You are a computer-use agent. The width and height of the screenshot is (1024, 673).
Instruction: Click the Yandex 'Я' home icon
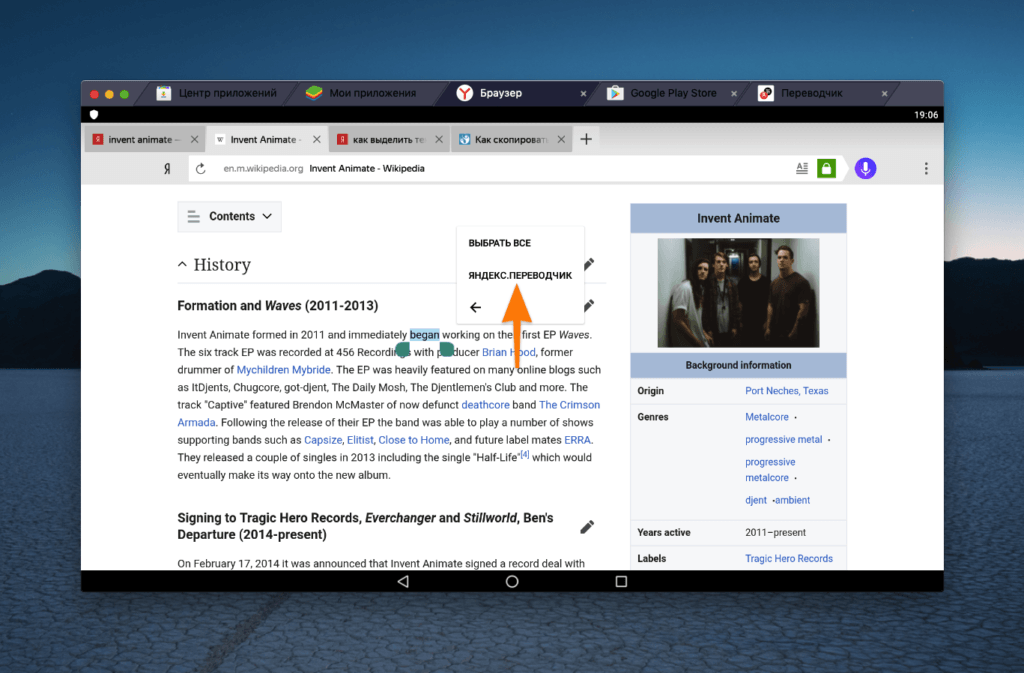(x=167, y=169)
